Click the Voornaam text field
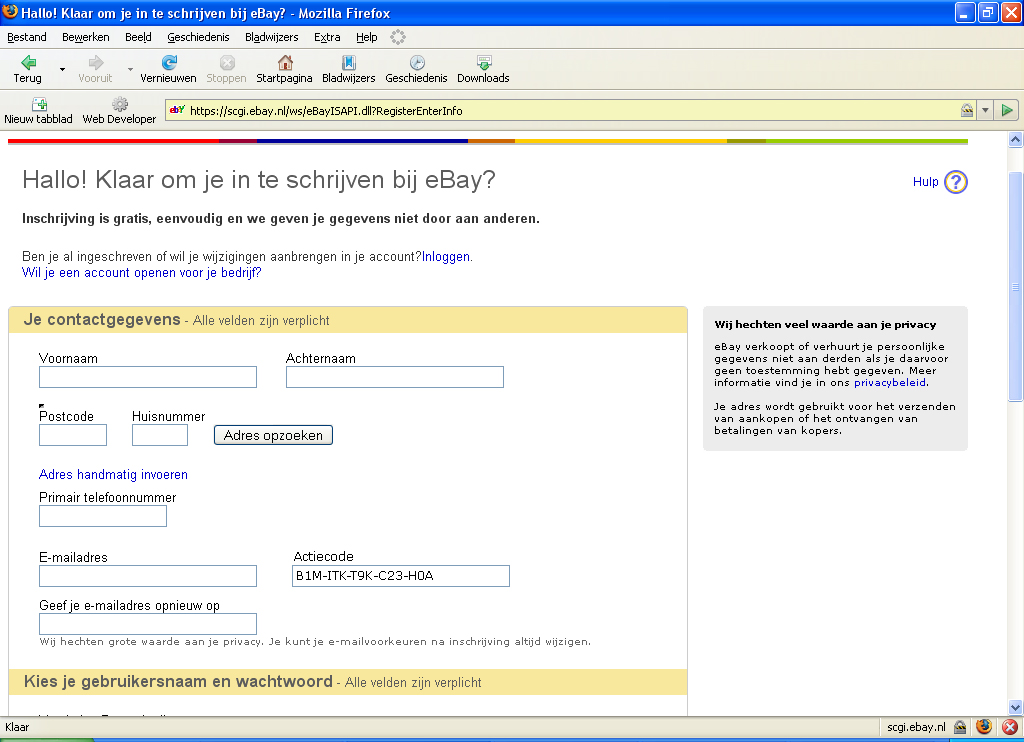Viewport: 1024px width, 742px height. point(148,377)
